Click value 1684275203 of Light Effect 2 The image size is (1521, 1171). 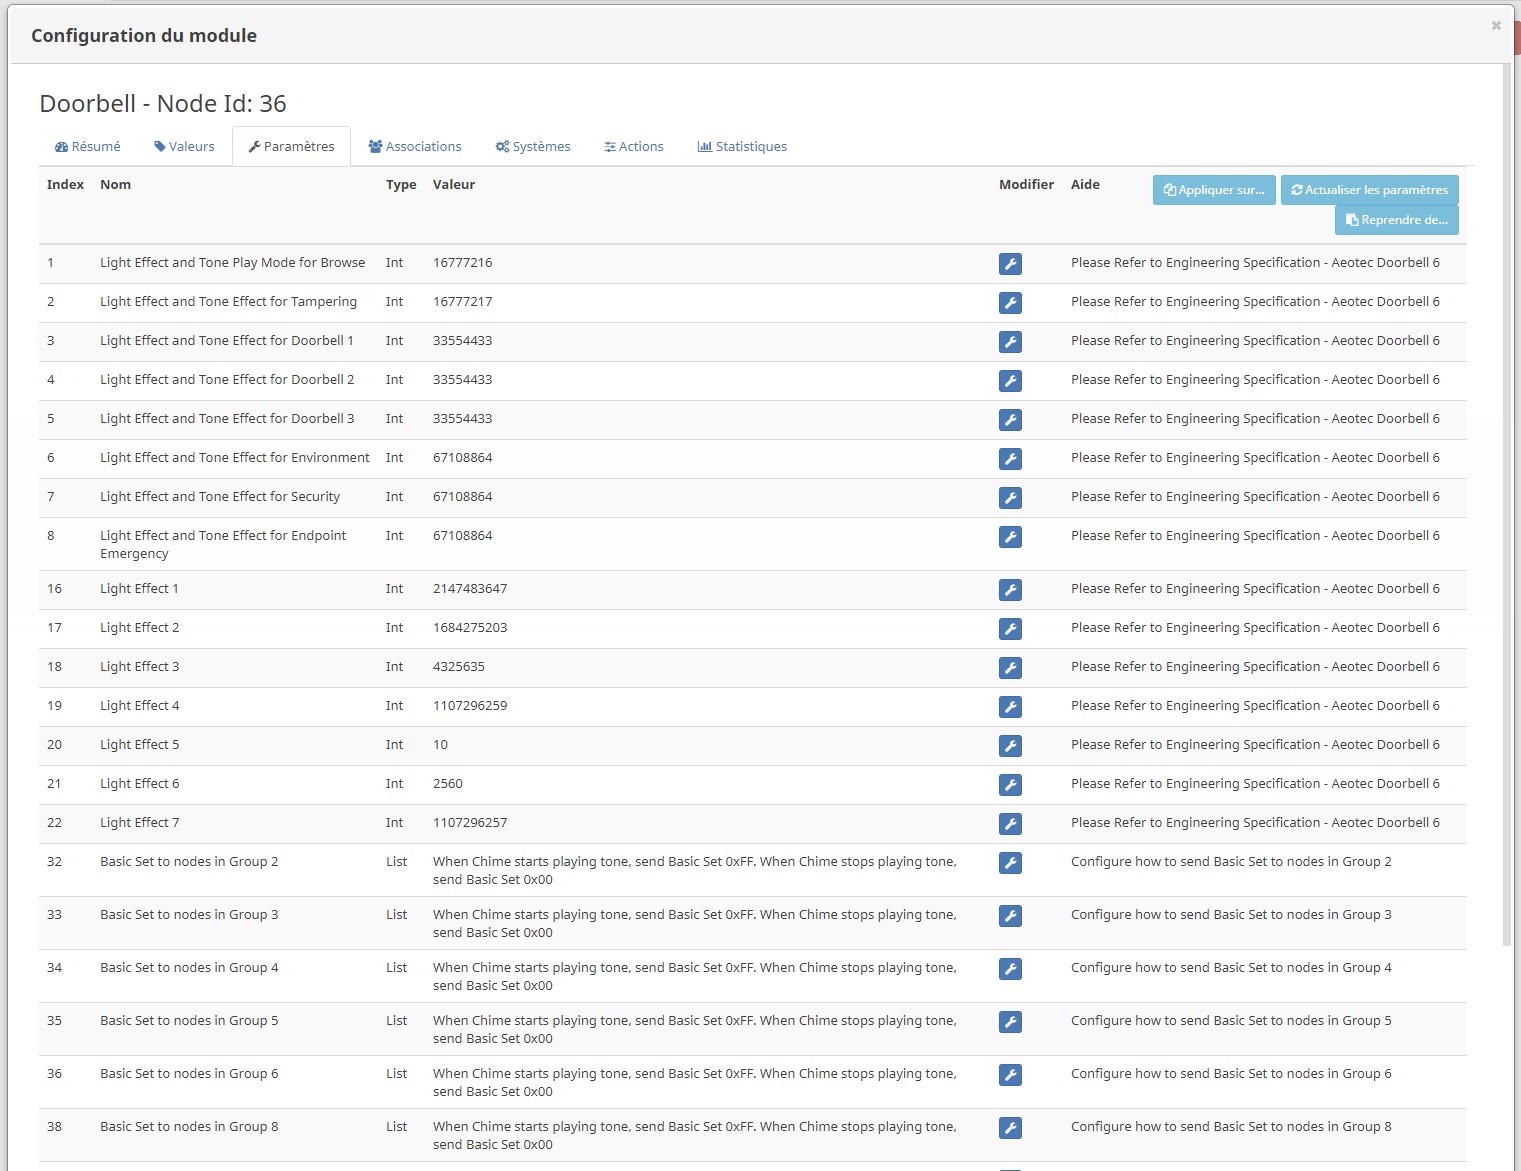pos(470,628)
